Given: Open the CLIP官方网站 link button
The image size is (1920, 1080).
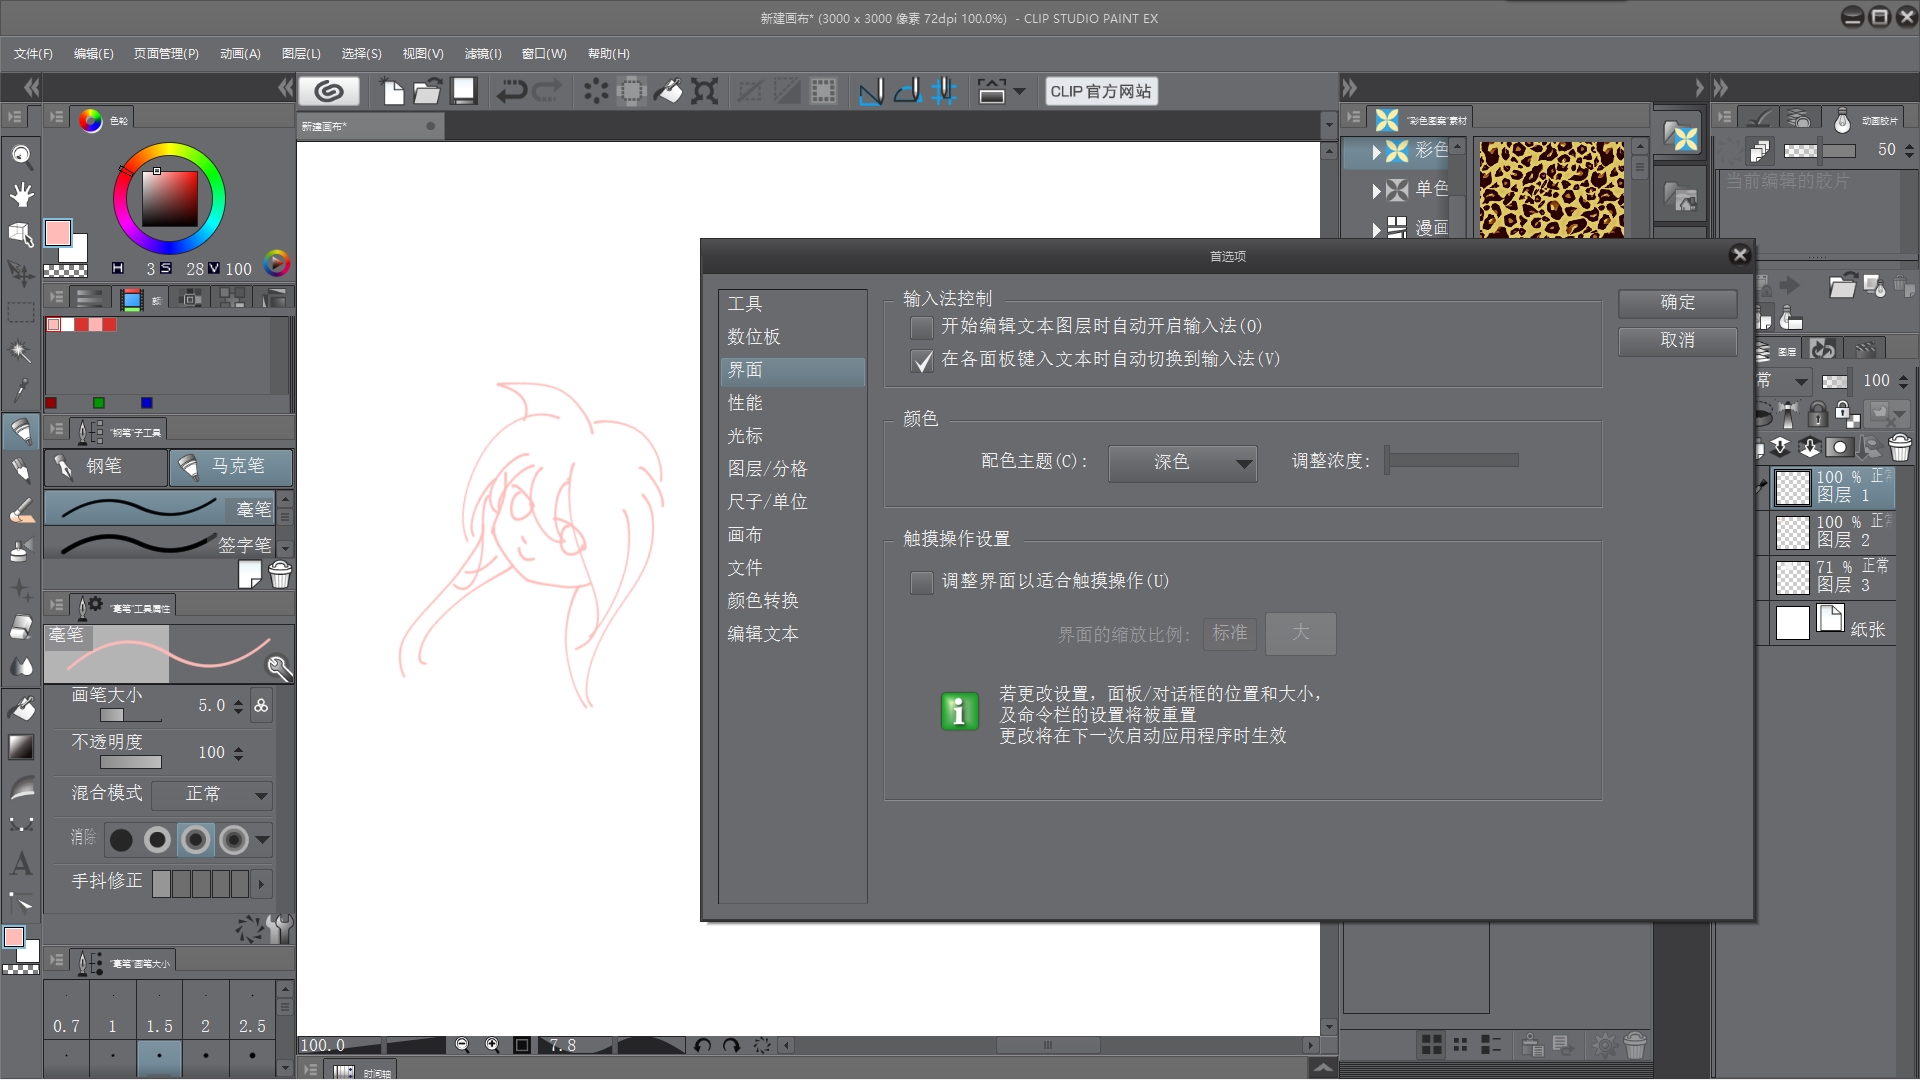Looking at the screenshot, I should coord(1100,92).
